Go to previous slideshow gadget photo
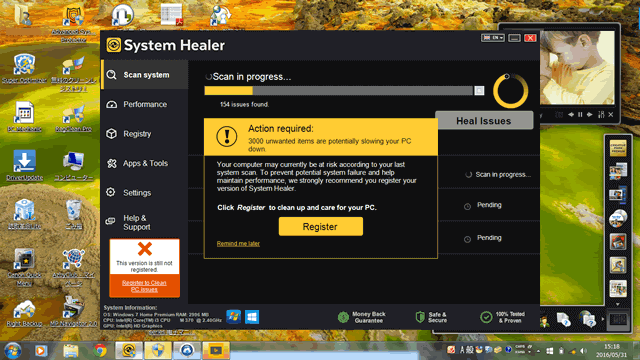 tap(571, 115)
